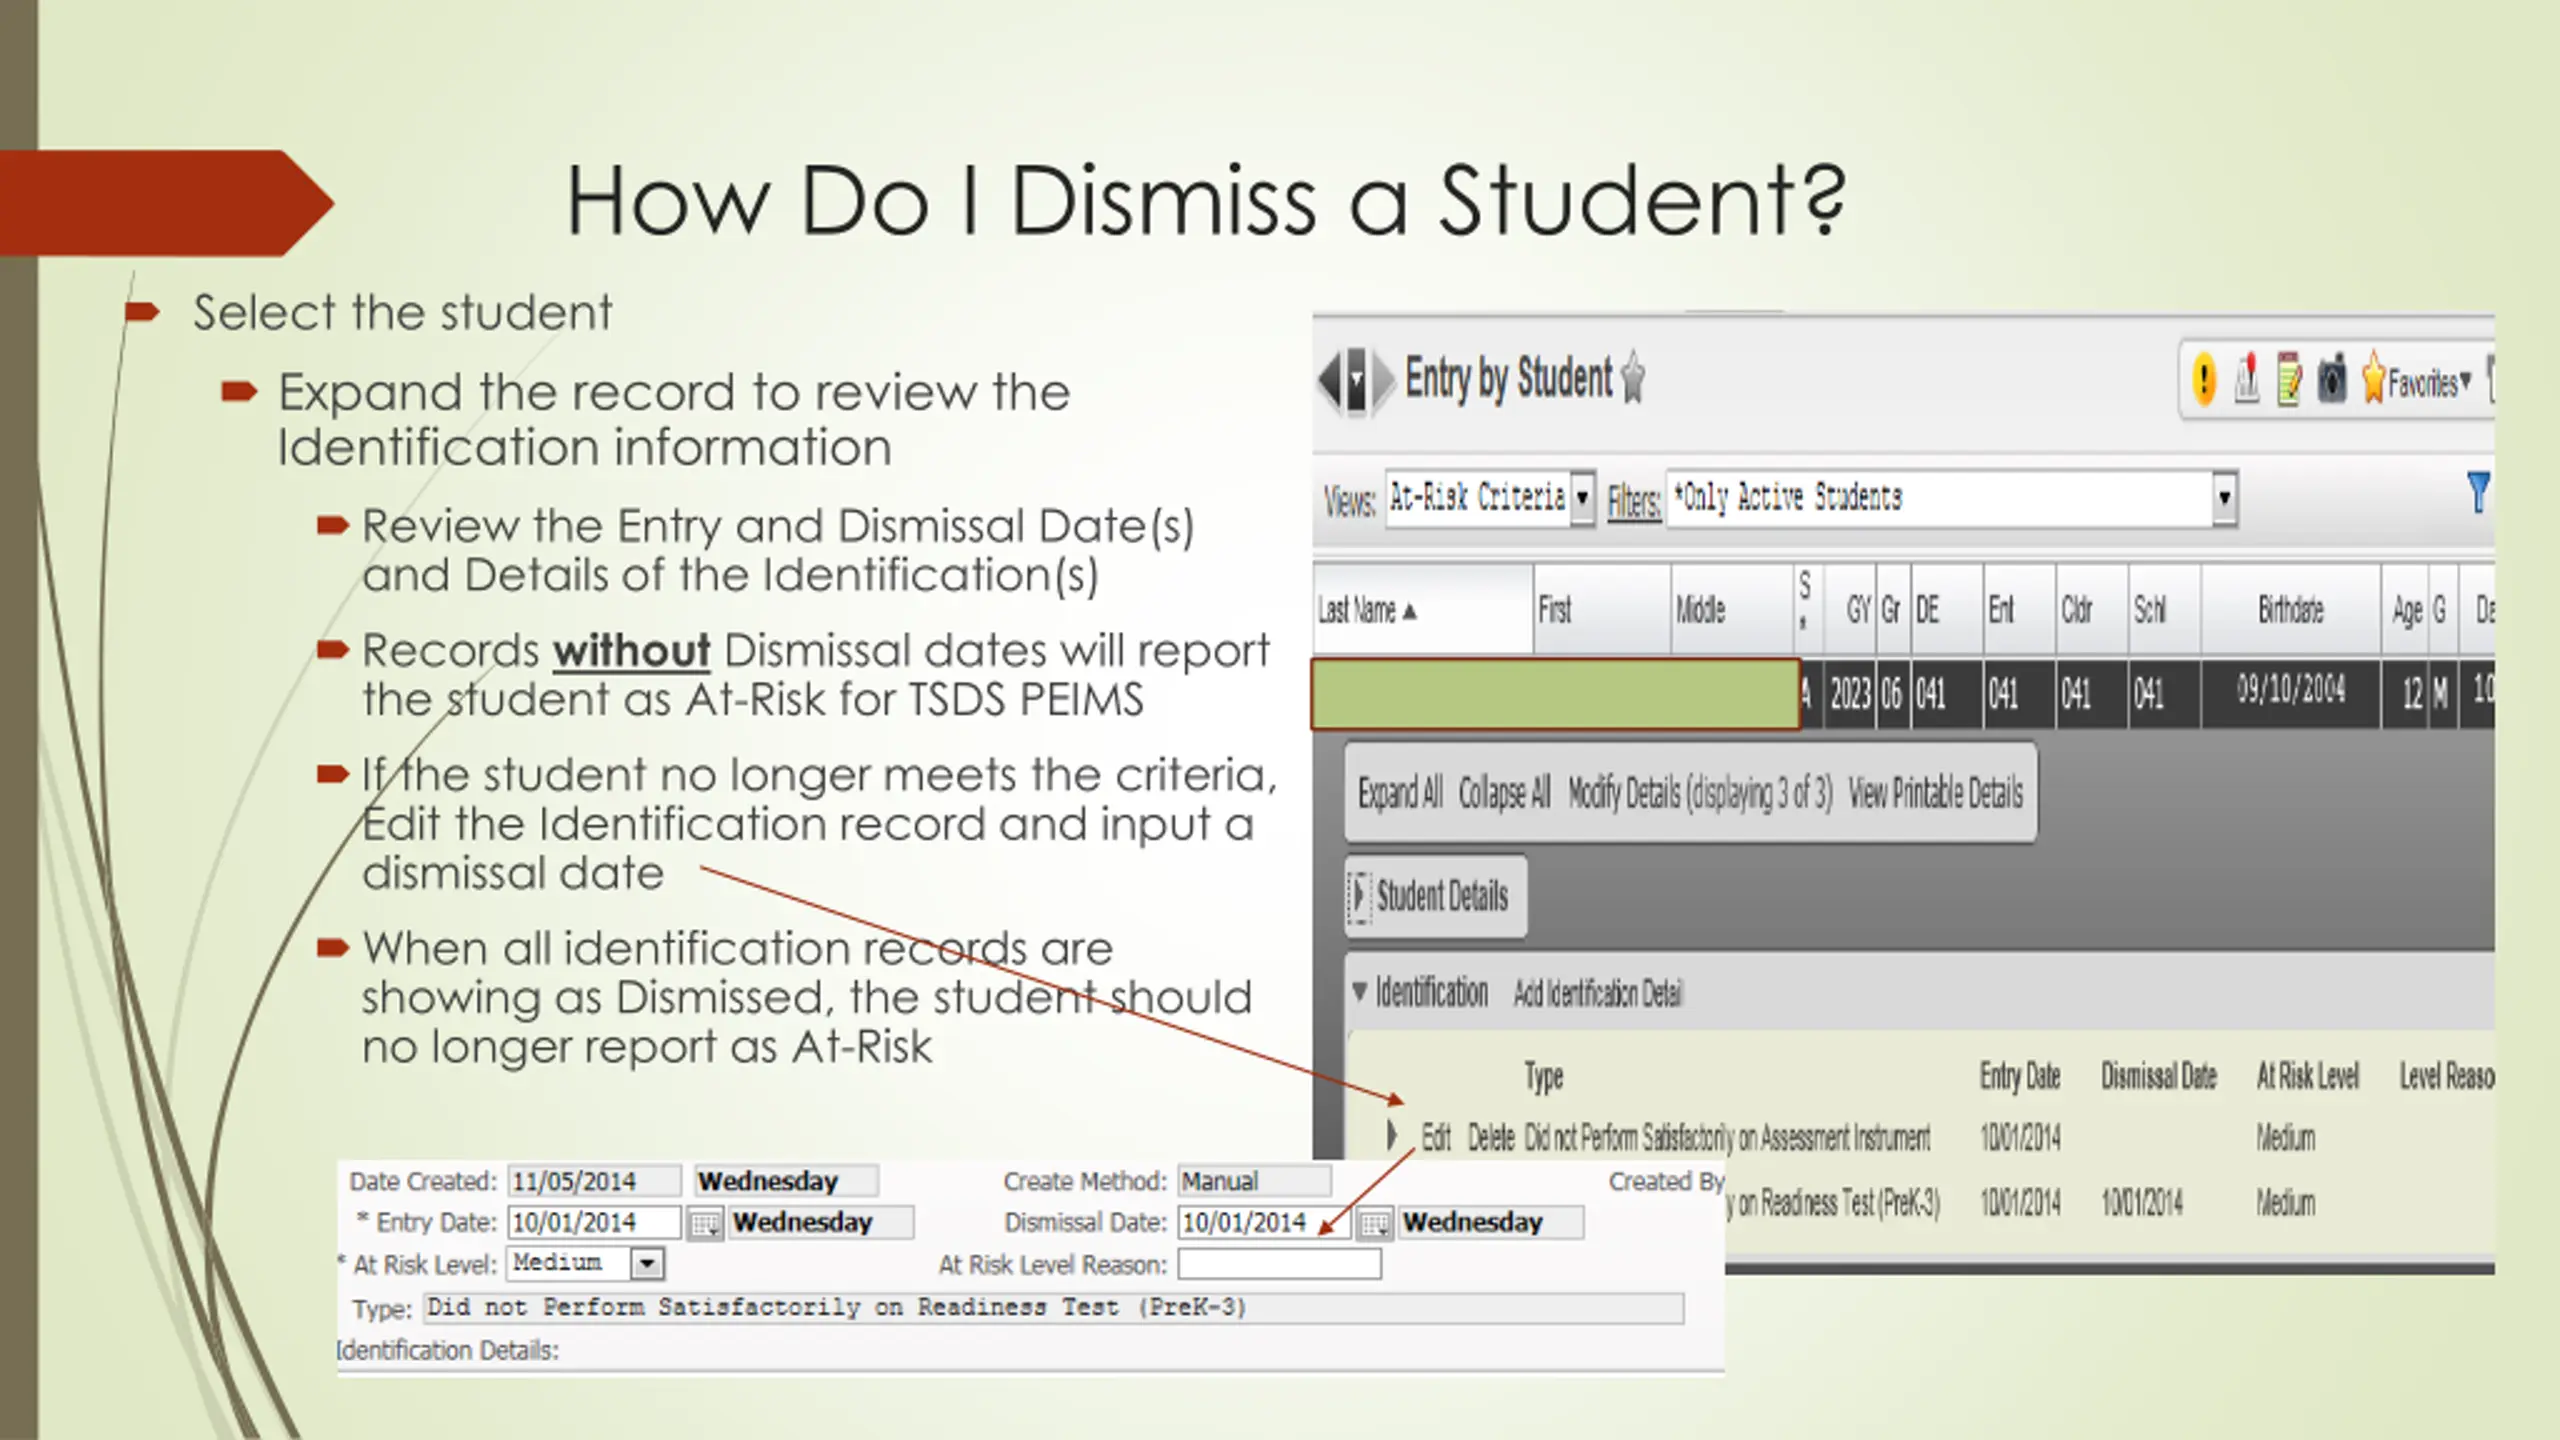Click the Gr column header
This screenshot has width=2560, height=1440.
point(1892,609)
